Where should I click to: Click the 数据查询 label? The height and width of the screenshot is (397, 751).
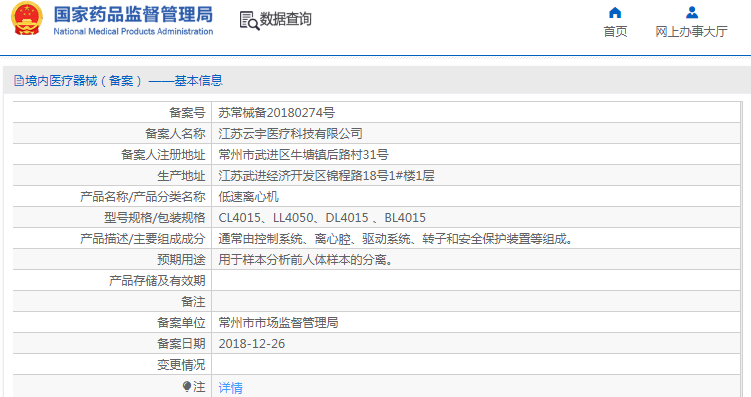(x=285, y=19)
